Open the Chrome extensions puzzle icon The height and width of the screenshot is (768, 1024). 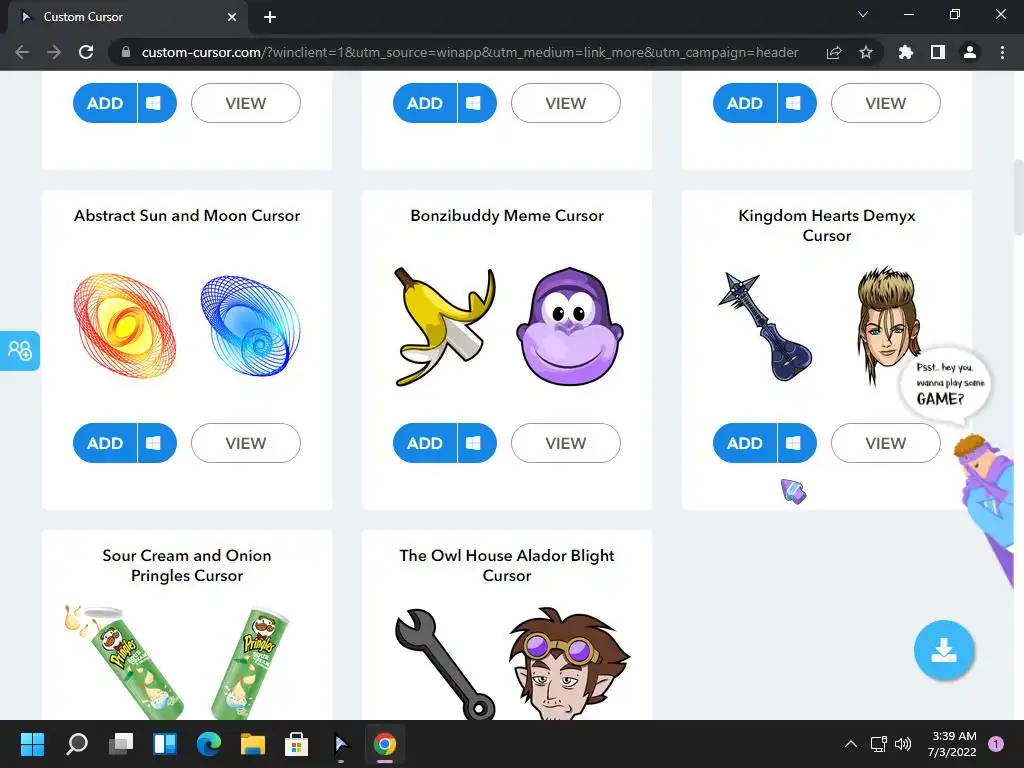(906, 52)
